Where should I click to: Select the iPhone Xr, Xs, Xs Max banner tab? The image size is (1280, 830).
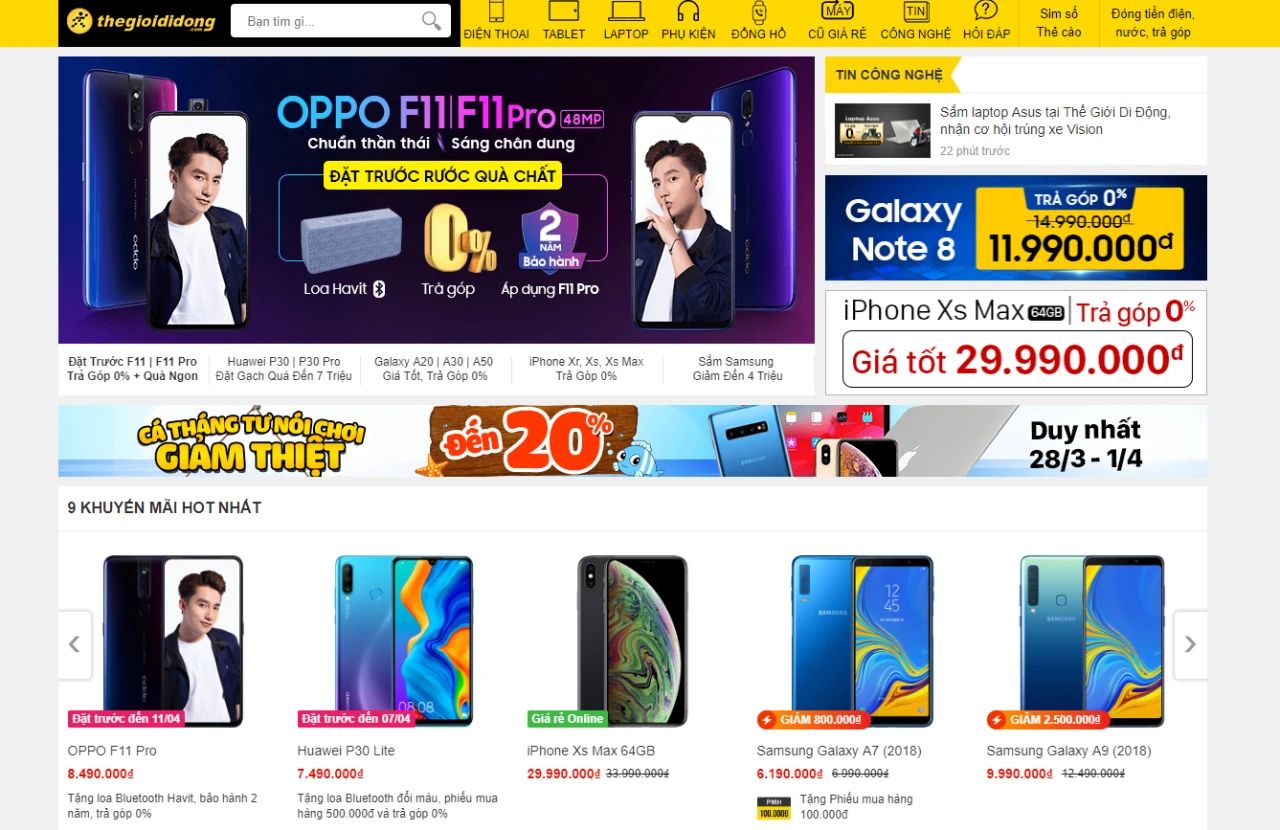(586, 369)
